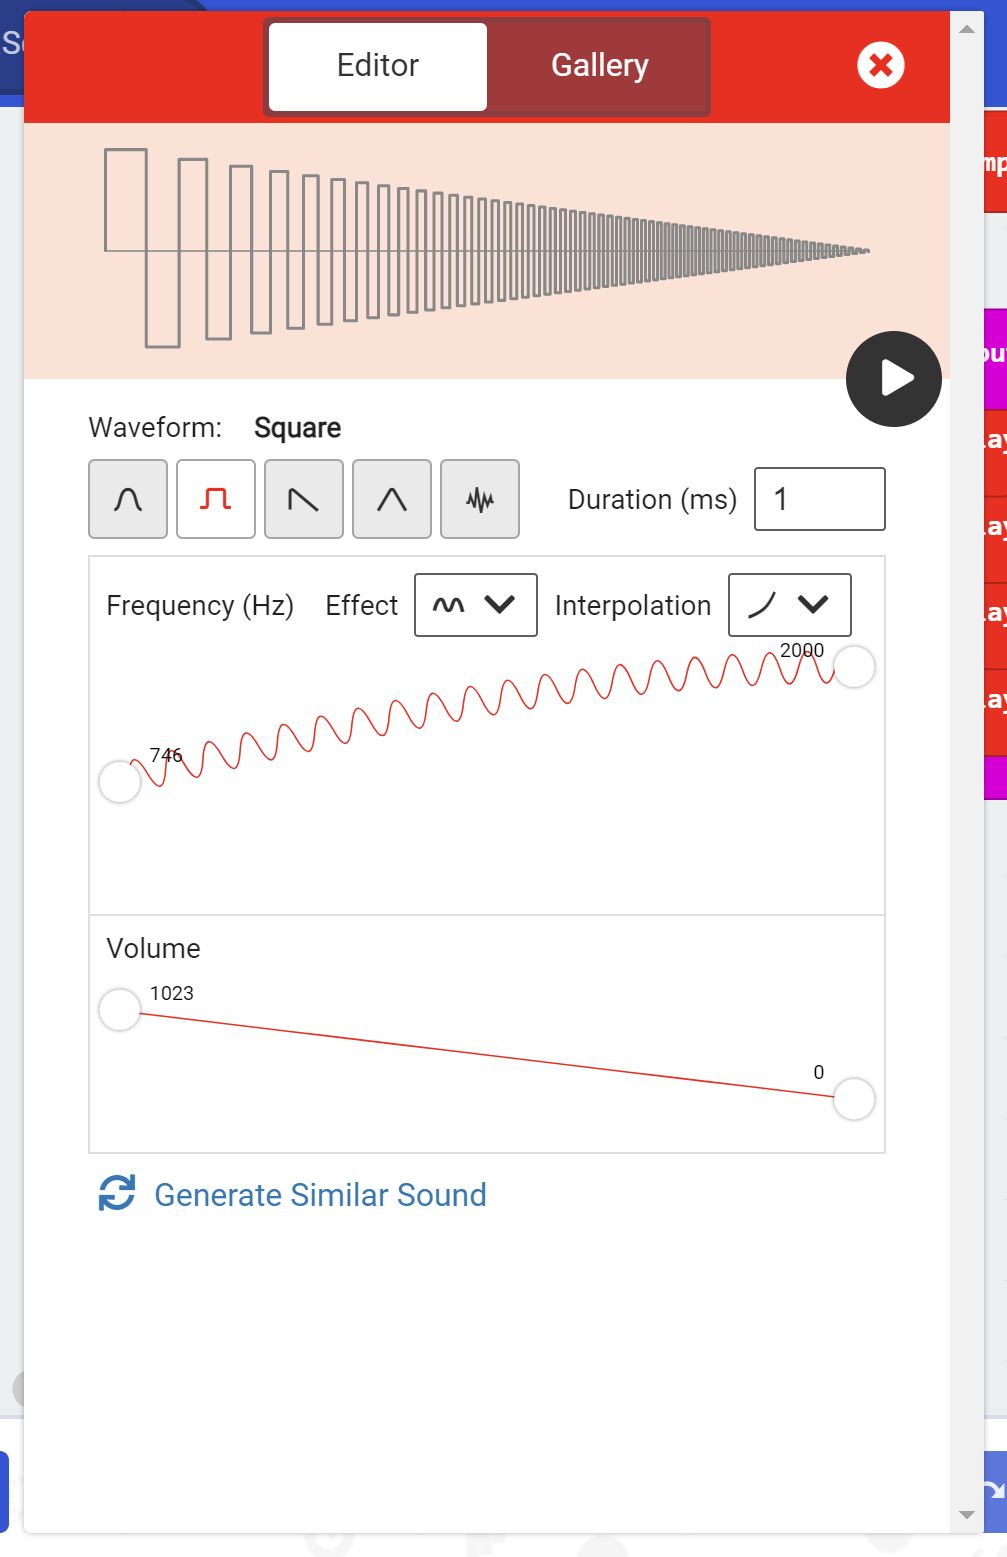Switch to the Editor tab

click(377, 65)
